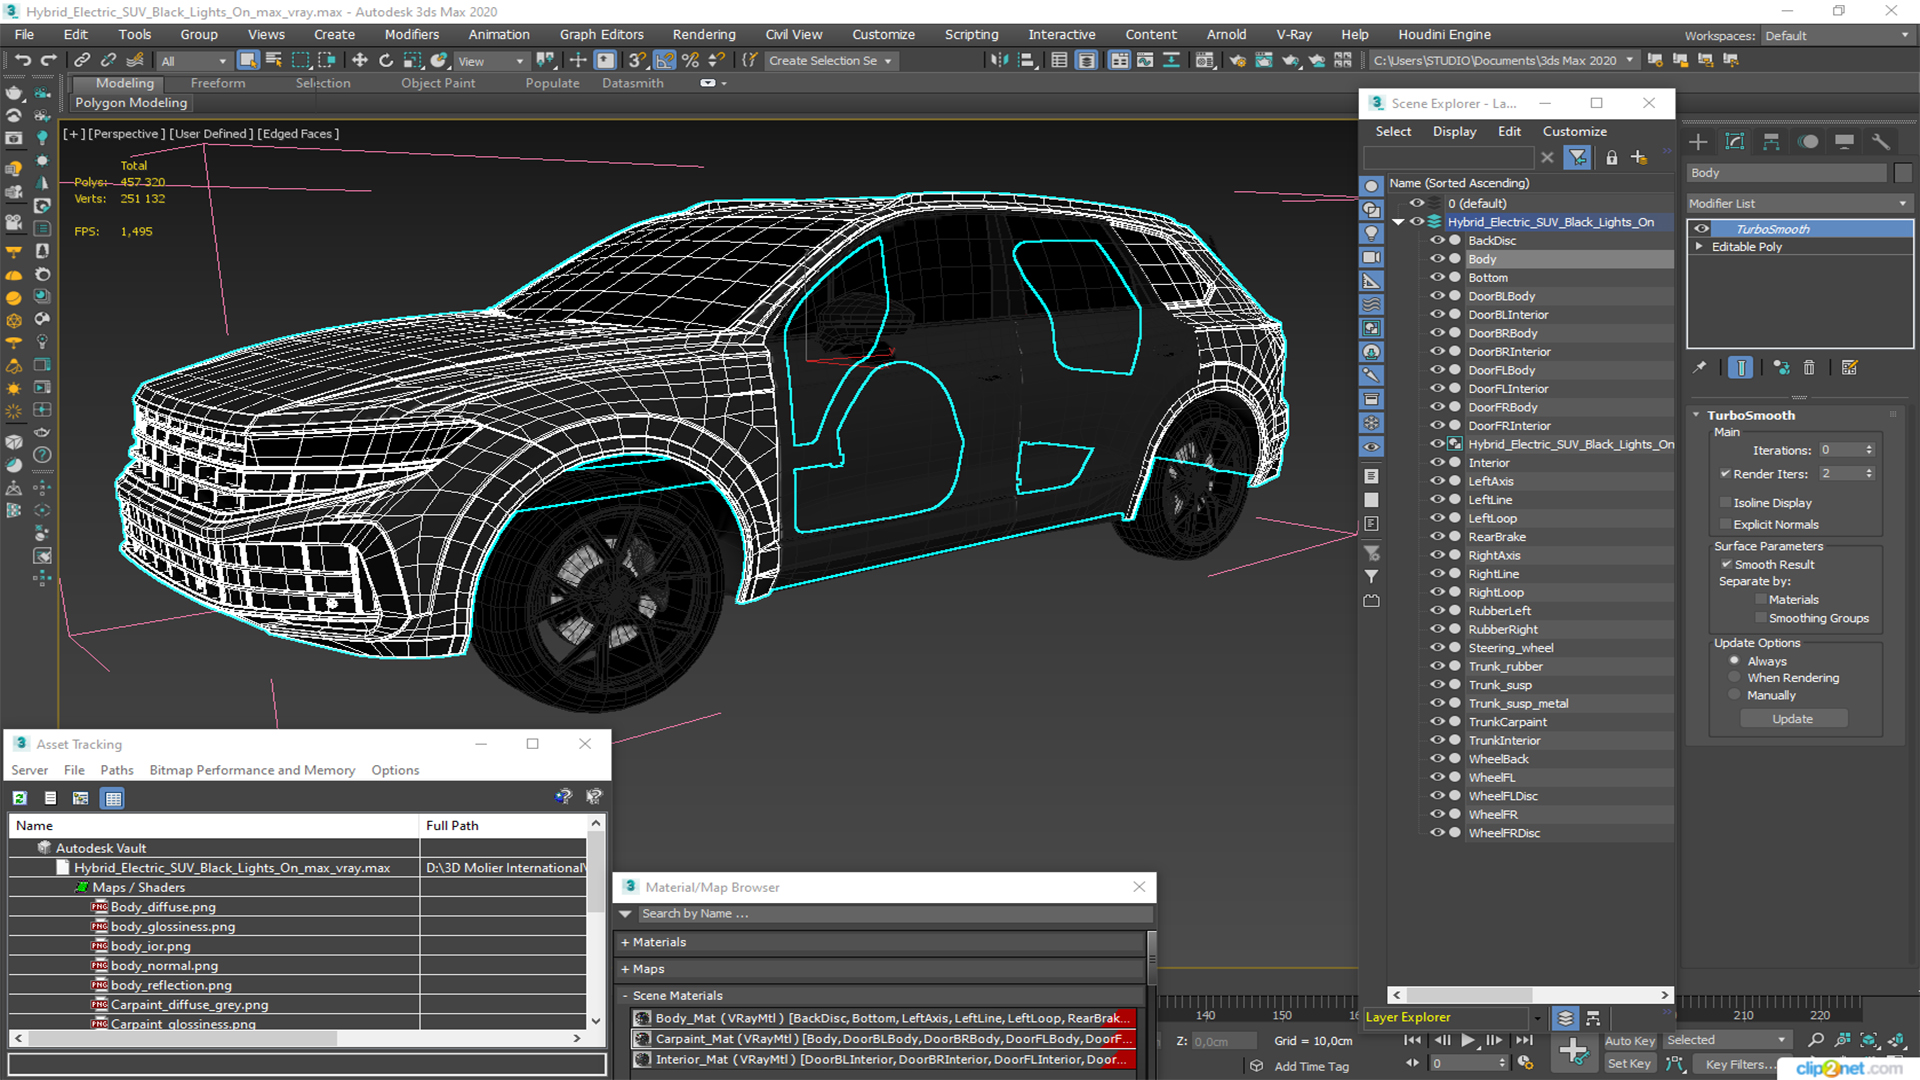Enable Explicit Normals checkbox
The image size is (1920, 1080).
[1725, 525]
